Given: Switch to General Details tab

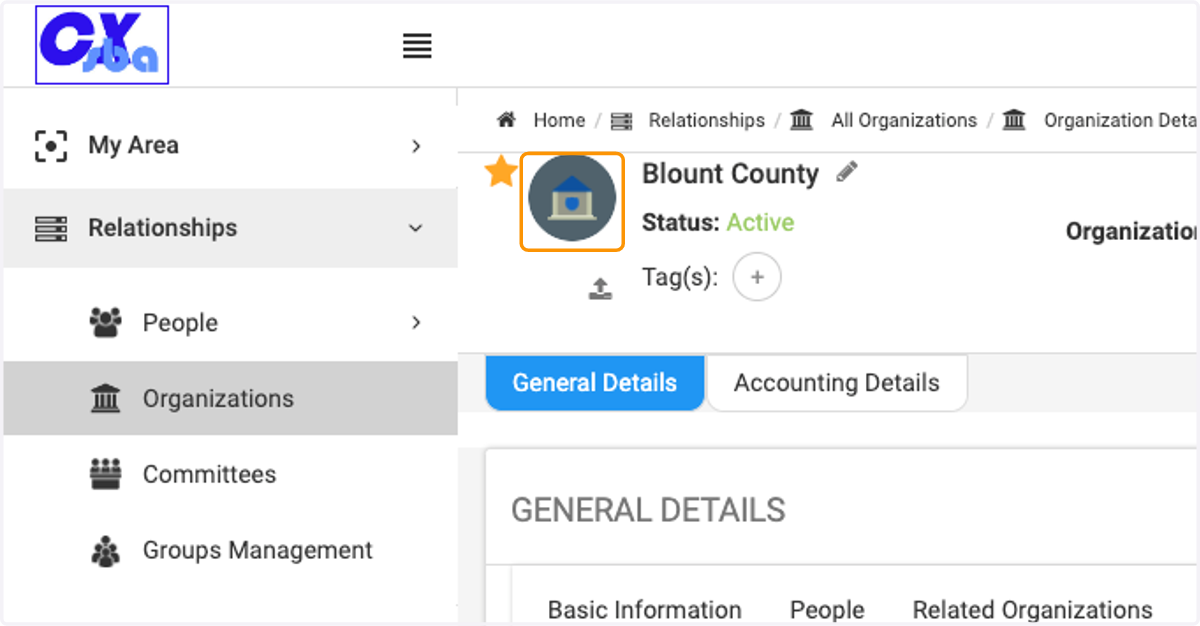Looking at the screenshot, I should coord(595,383).
